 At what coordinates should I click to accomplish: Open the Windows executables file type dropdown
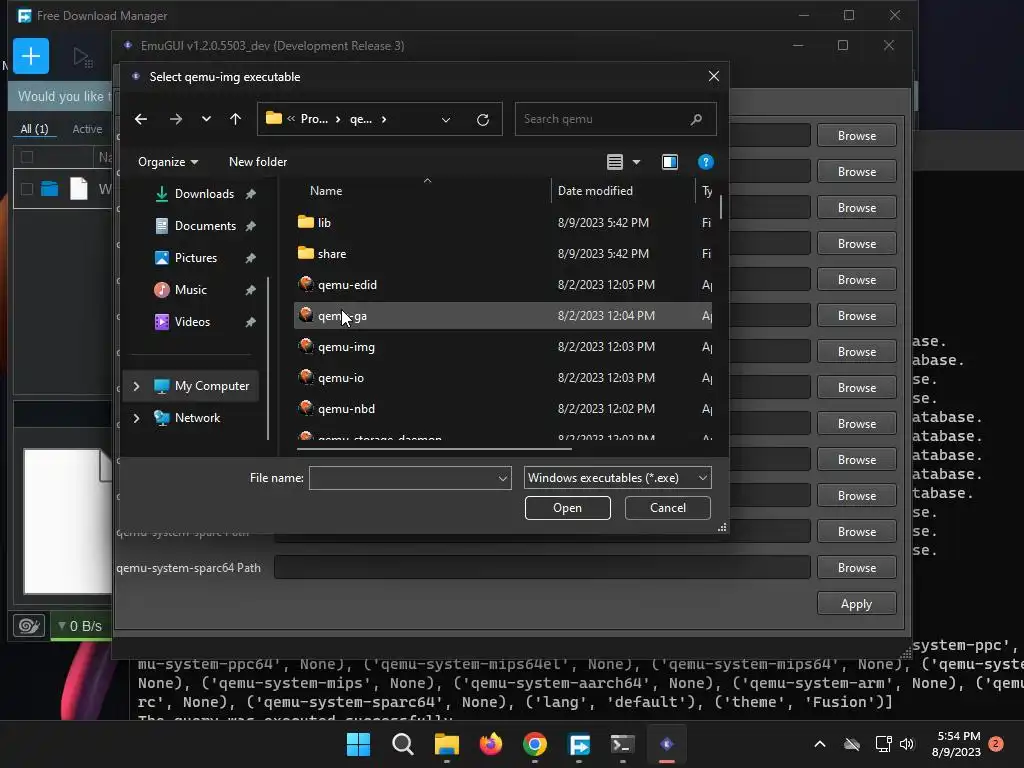click(617, 478)
